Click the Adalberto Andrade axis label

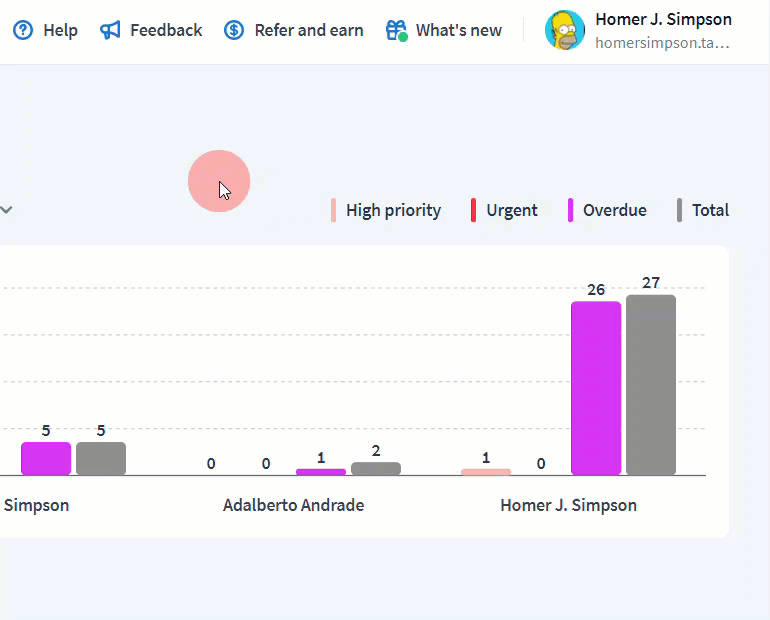tap(293, 505)
